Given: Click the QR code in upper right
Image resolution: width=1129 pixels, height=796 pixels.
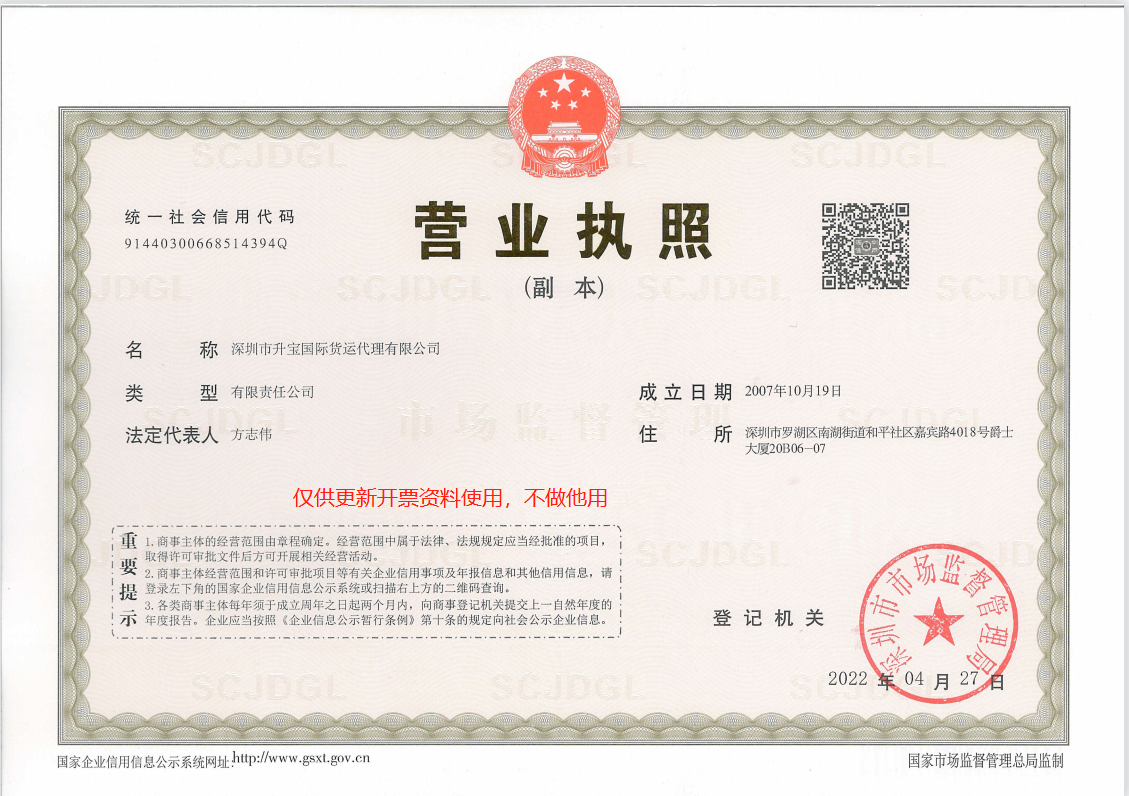Looking at the screenshot, I should pos(865,246).
